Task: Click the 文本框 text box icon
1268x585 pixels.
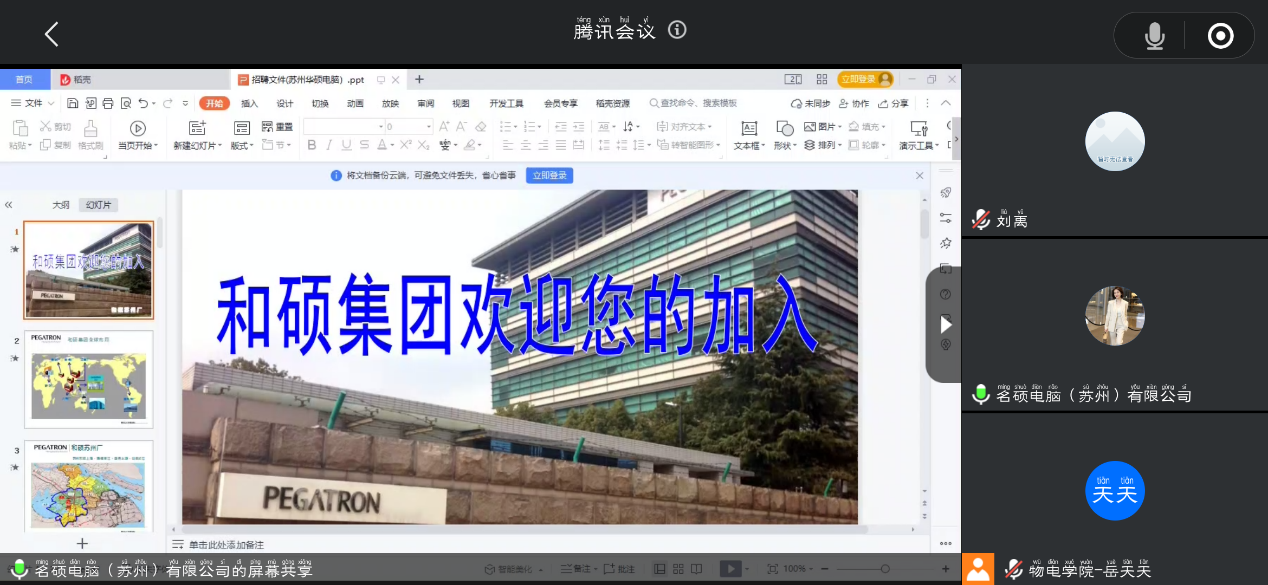Action: (748, 128)
